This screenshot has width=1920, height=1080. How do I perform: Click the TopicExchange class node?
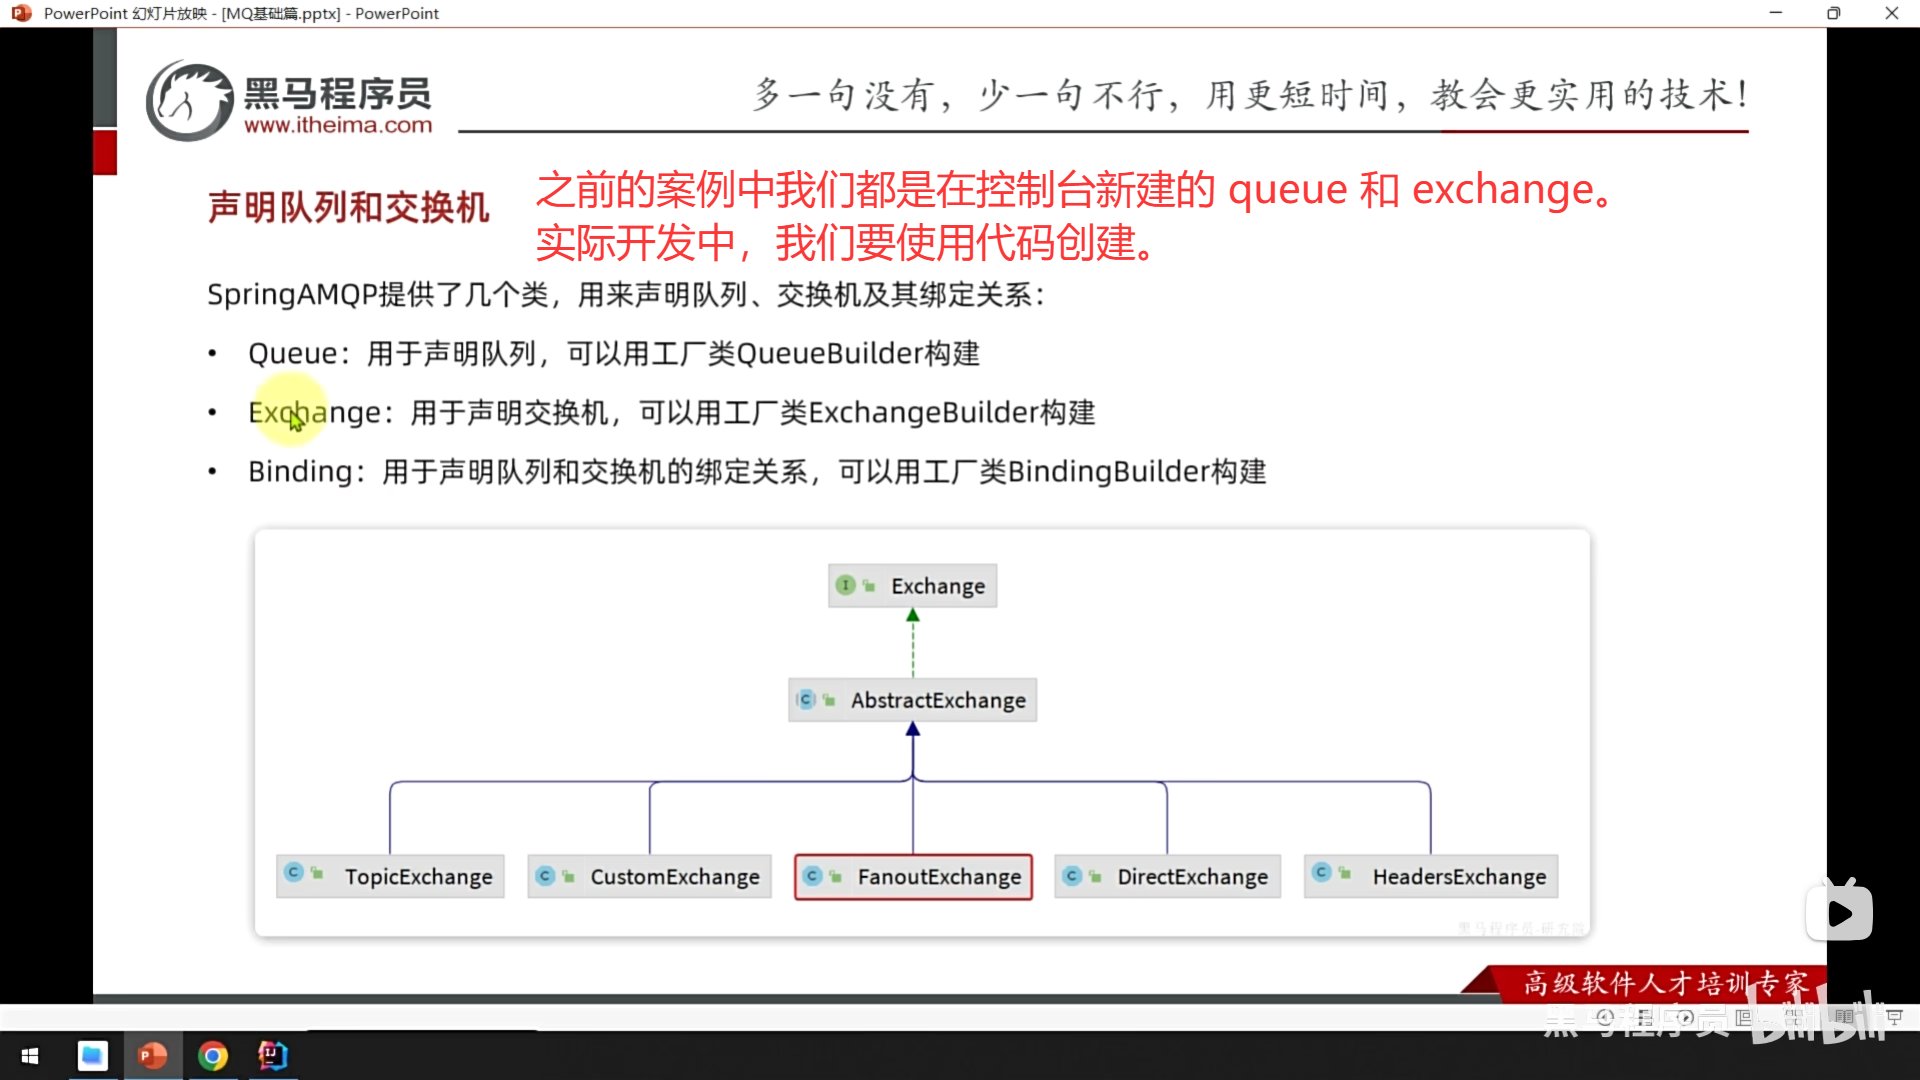click(390, 877)
